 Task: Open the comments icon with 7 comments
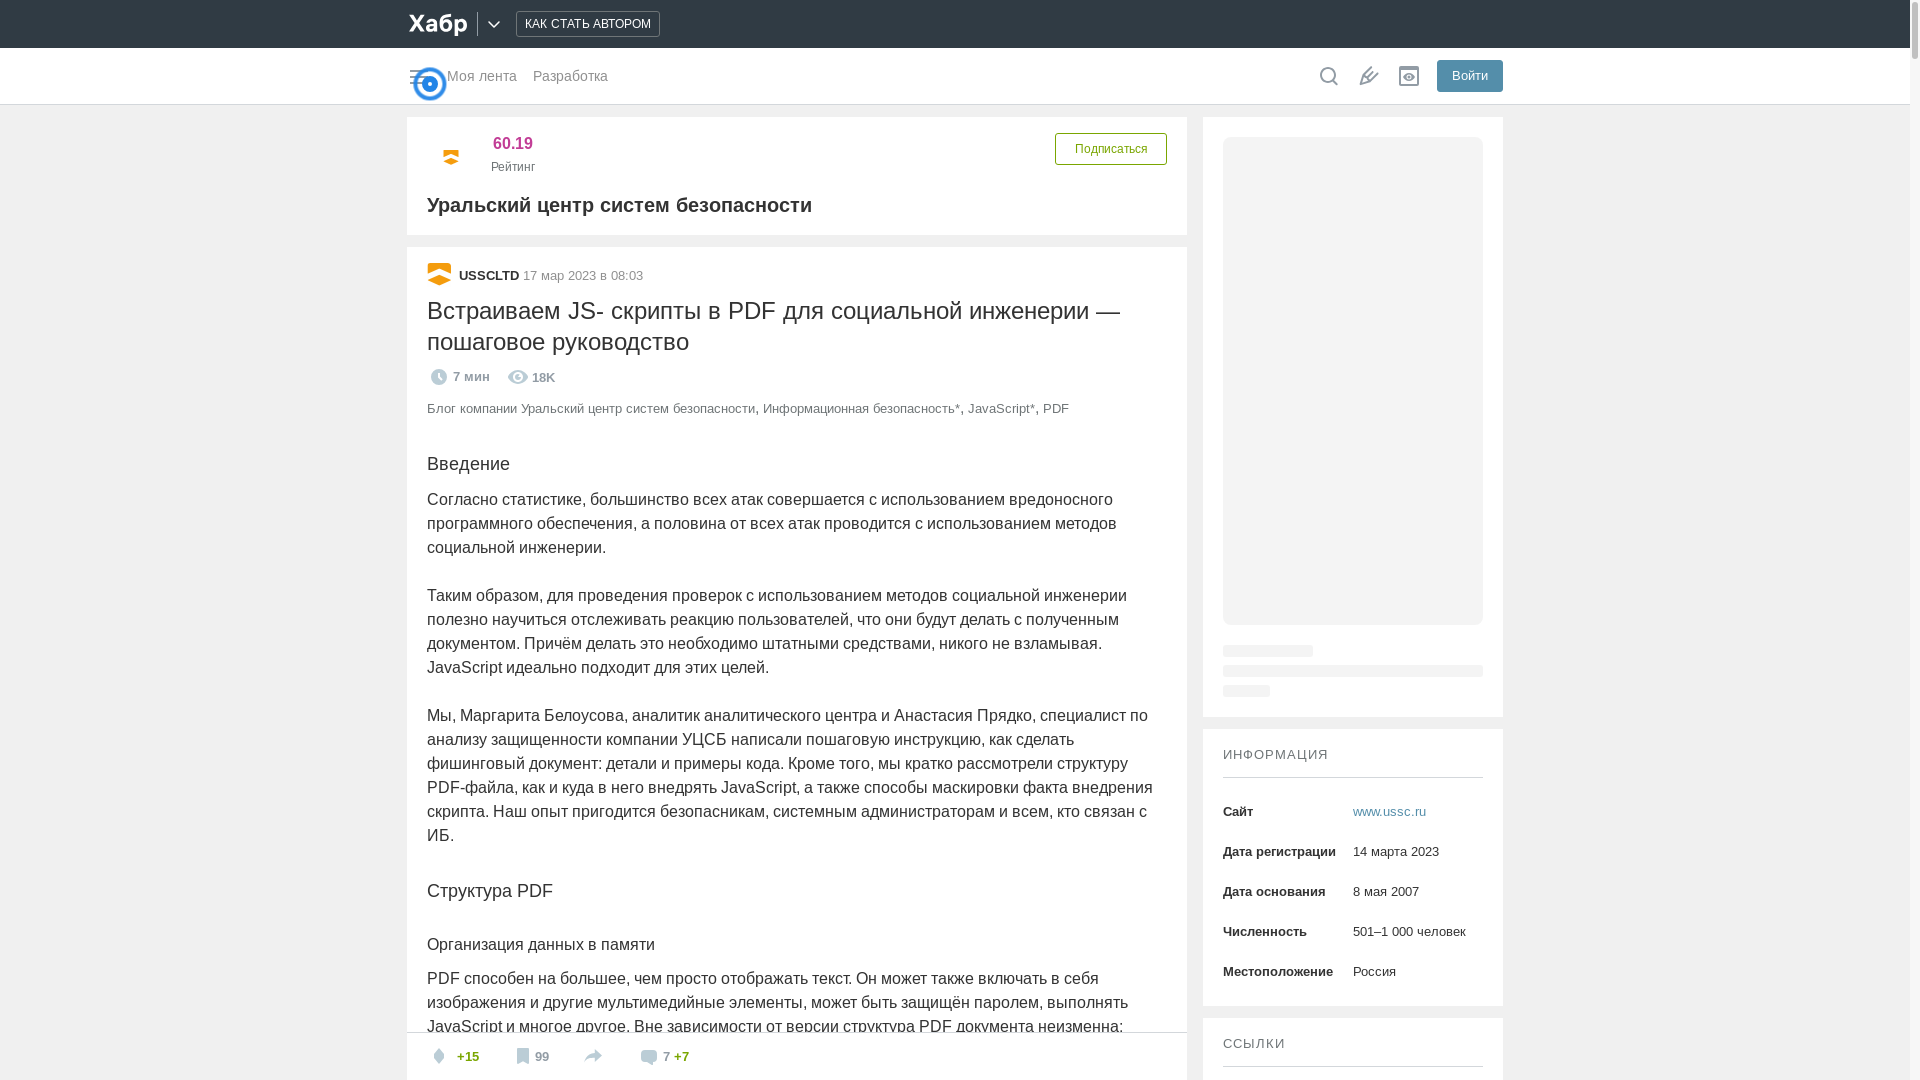[x=649, y=1057]
